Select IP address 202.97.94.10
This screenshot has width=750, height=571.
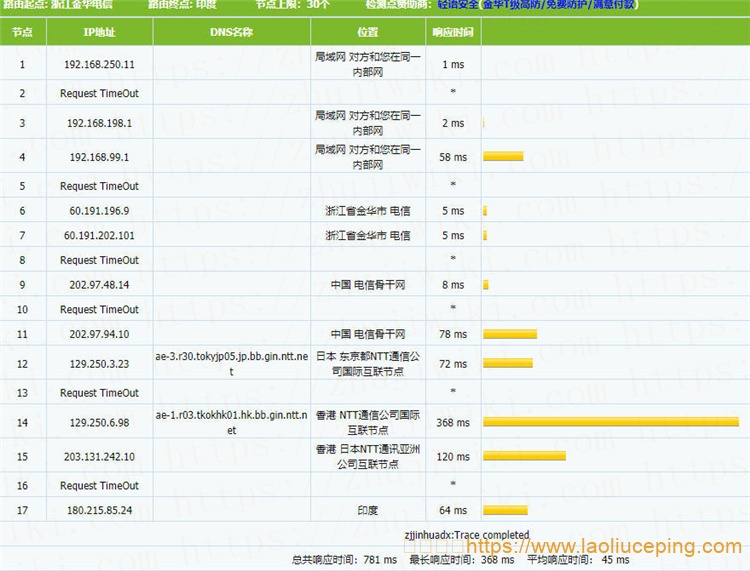[x=99, y=334]
